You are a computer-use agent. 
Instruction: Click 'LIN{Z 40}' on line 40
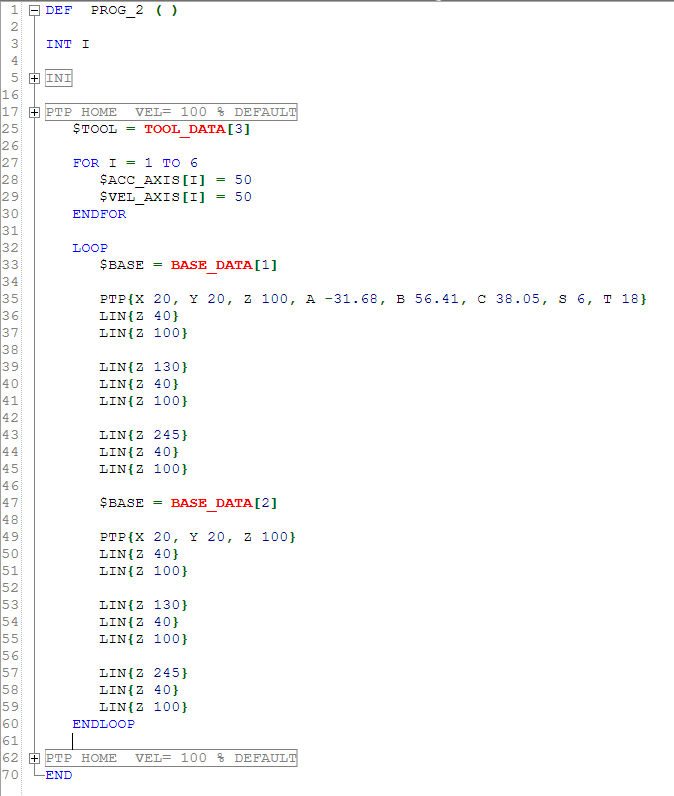tap(139, 384)
